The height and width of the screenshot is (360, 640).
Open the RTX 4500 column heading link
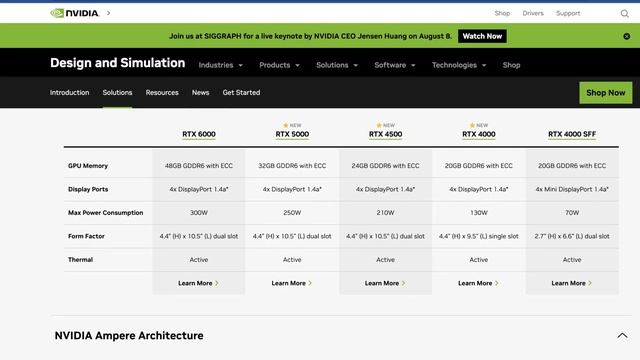[385, 134]
